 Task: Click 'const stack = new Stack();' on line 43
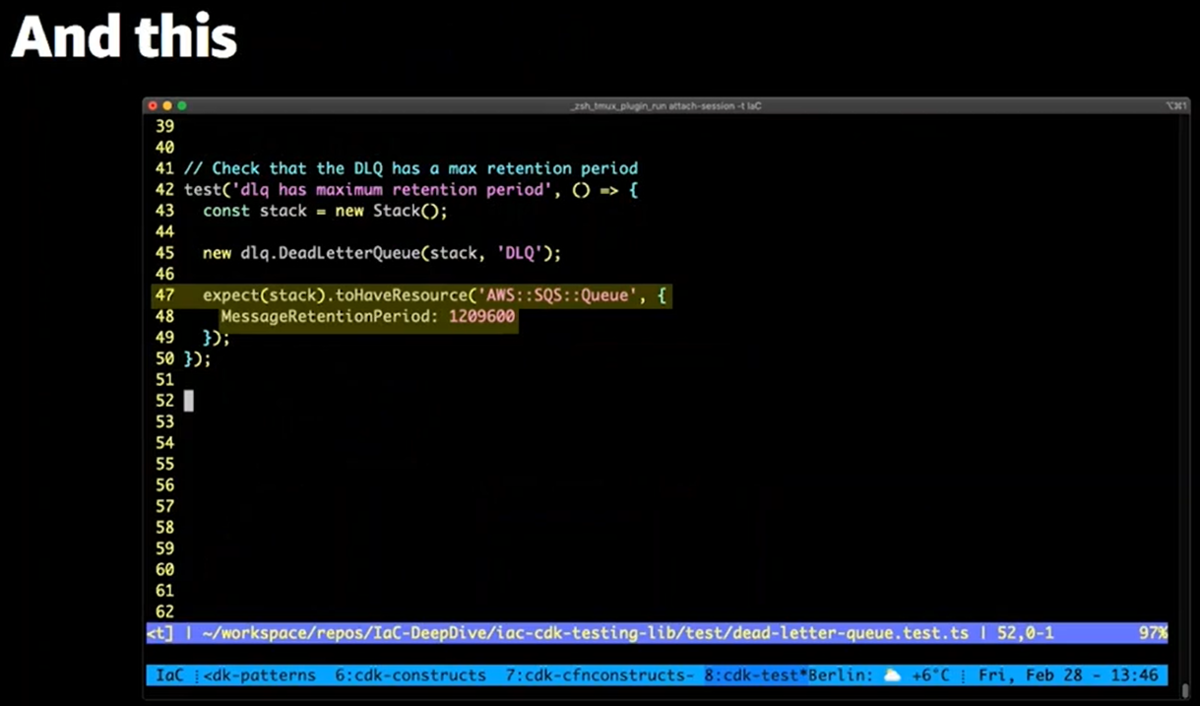[x=325, y=211]
